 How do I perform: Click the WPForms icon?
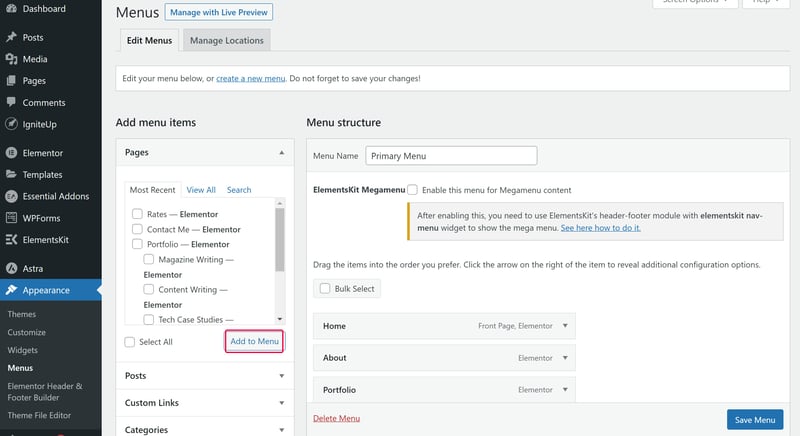coord(11,218)
